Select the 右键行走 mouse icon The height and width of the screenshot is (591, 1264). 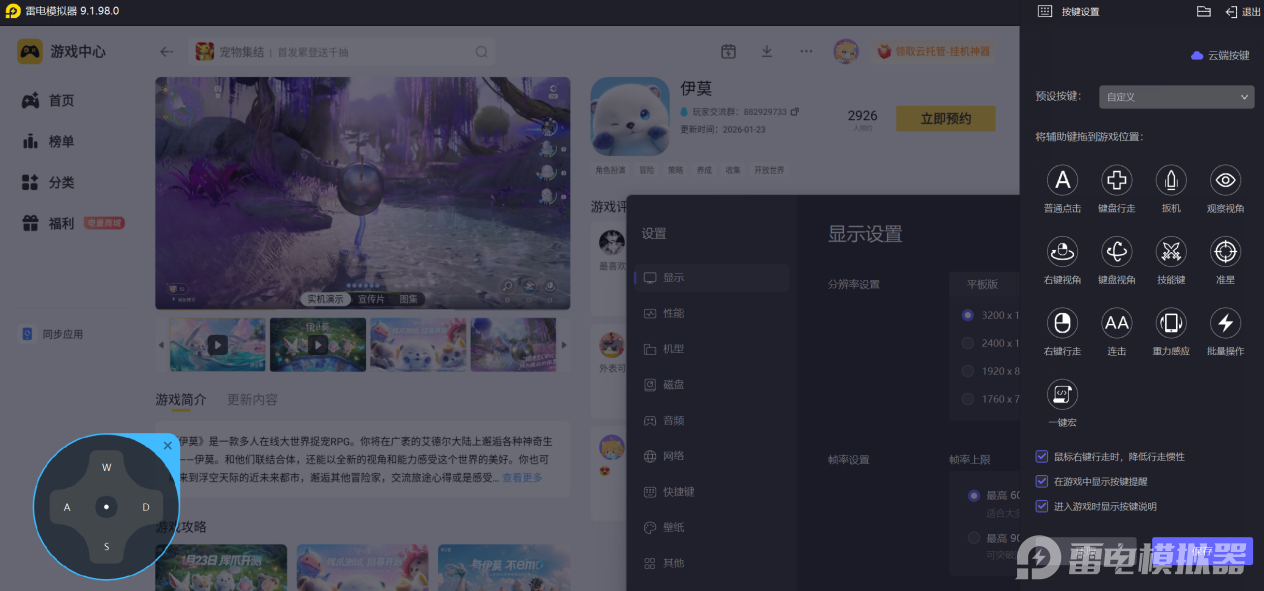click(x=1062, y=322)
